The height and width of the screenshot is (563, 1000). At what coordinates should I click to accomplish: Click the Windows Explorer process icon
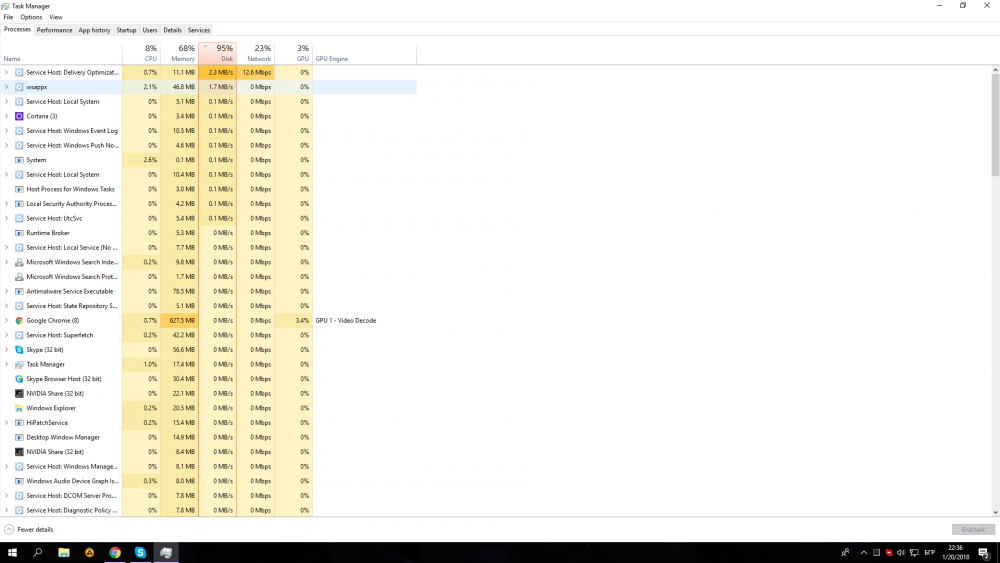[19, 408]
